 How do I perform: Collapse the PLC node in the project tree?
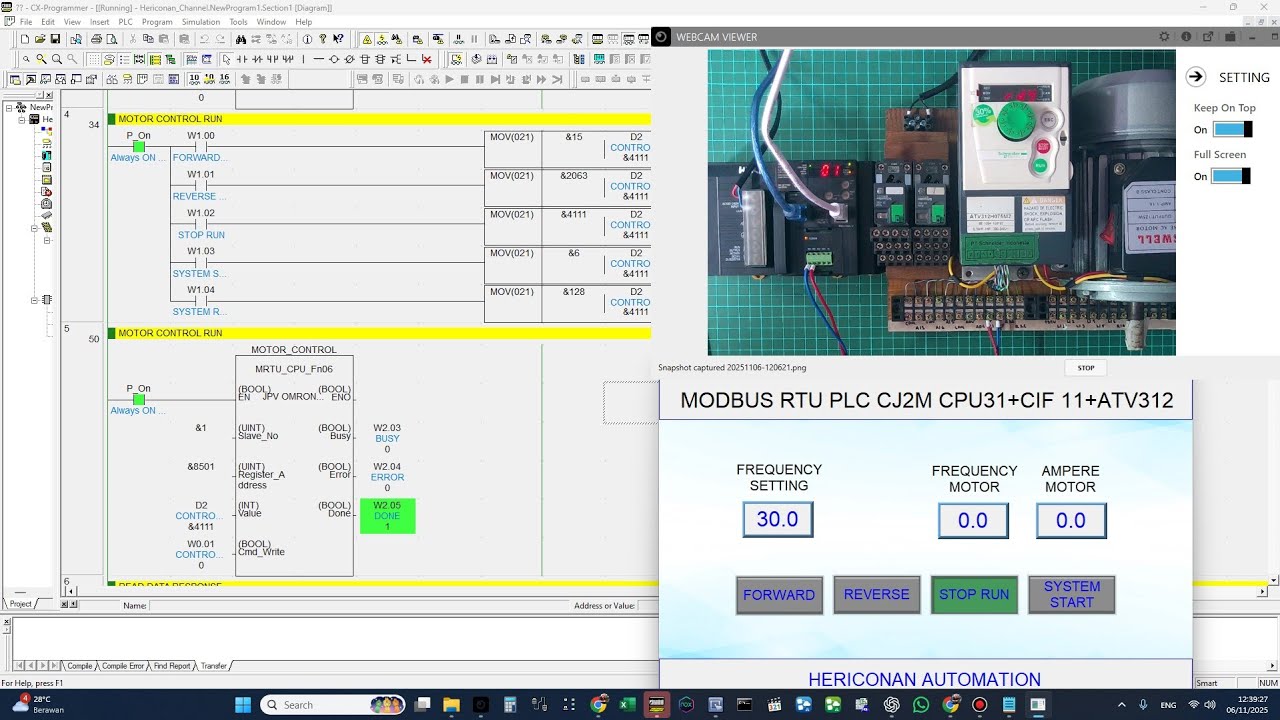click(x=21, y=119)
